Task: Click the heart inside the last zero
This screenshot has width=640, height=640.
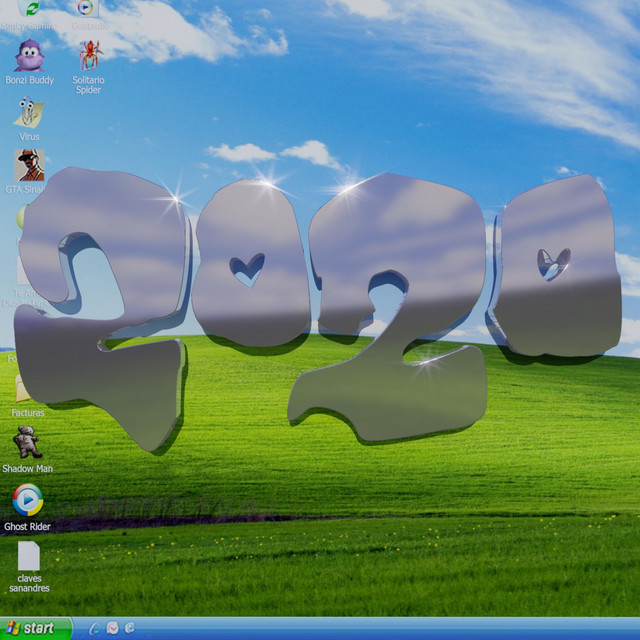Action: point(553,262)
